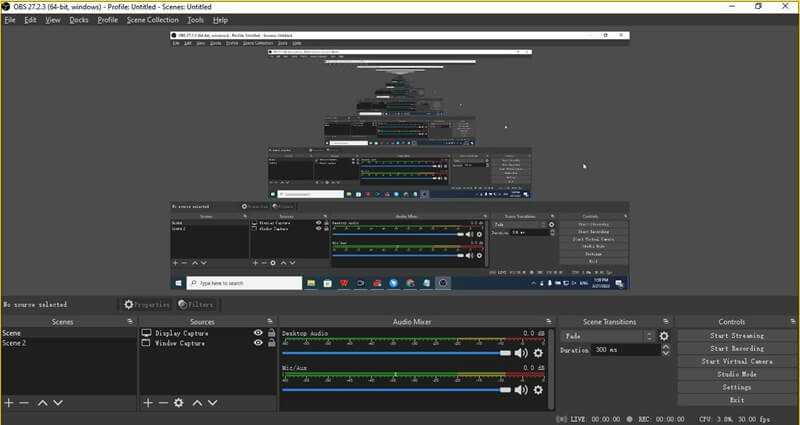Move the scene up in the Scenes list
The height and width of the screenshot is (425, 800).
[x=42, y=403]
